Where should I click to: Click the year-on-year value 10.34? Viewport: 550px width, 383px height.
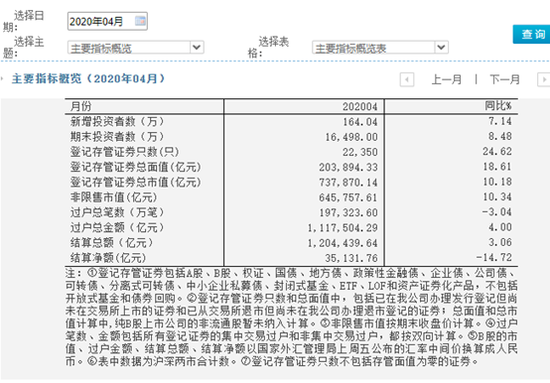point(497,197)
